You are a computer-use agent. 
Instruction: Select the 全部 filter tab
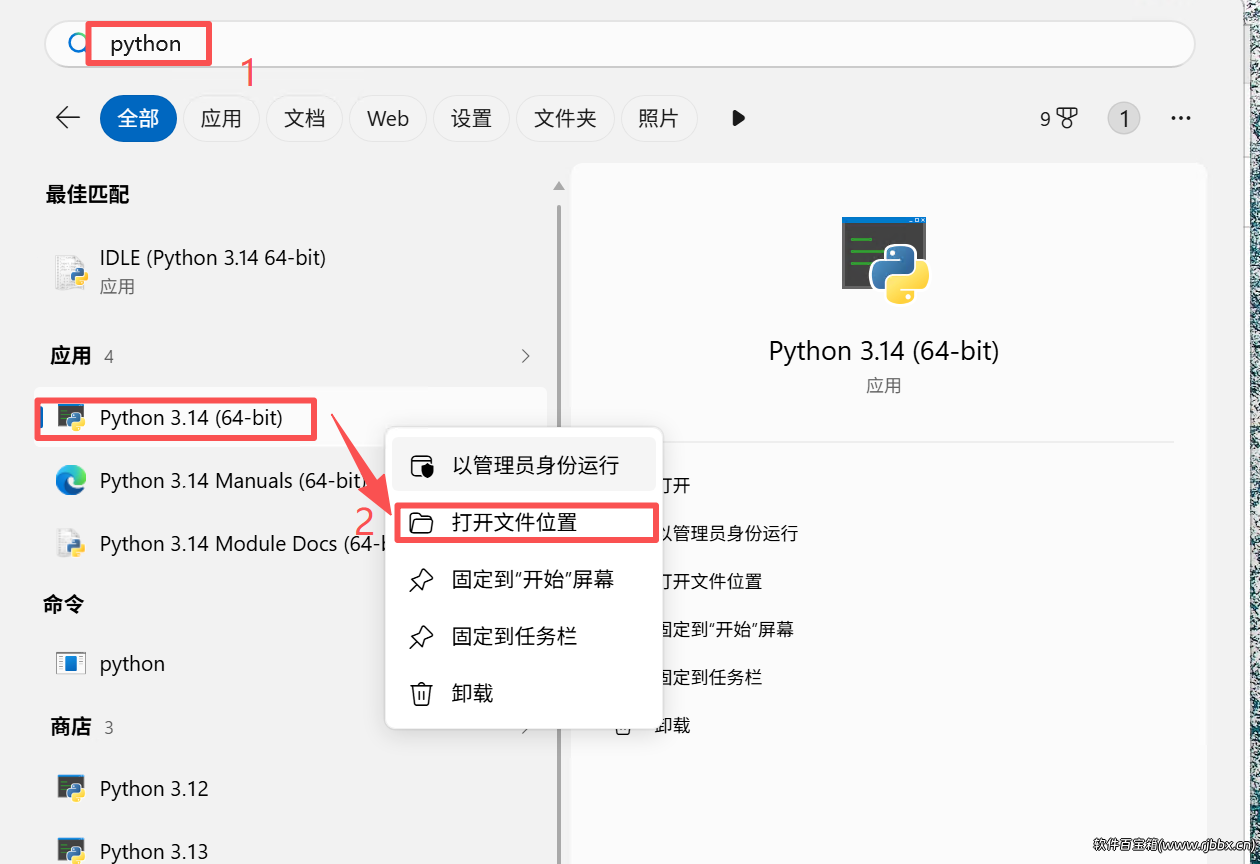coord(138,119)
